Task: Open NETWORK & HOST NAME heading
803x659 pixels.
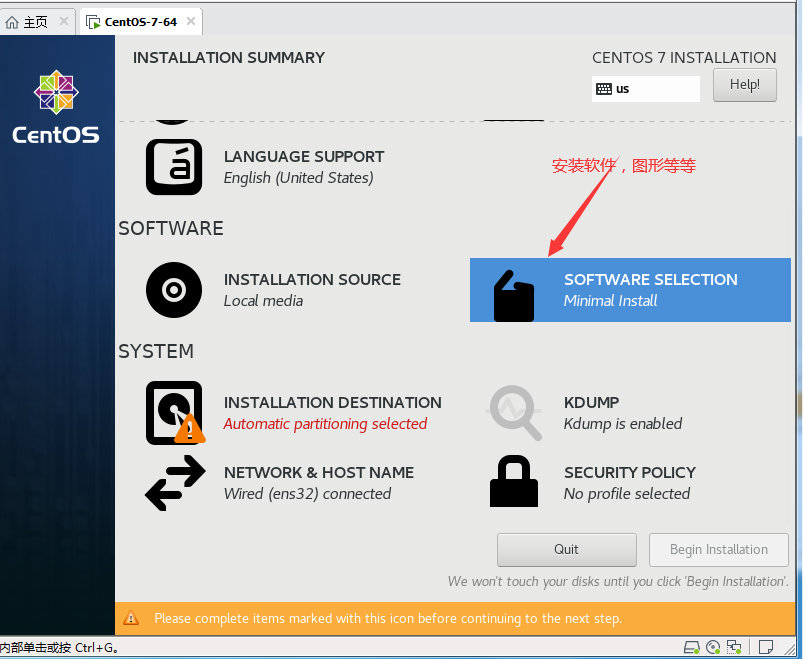Action: pyautogui.click(x=319, y=472)
